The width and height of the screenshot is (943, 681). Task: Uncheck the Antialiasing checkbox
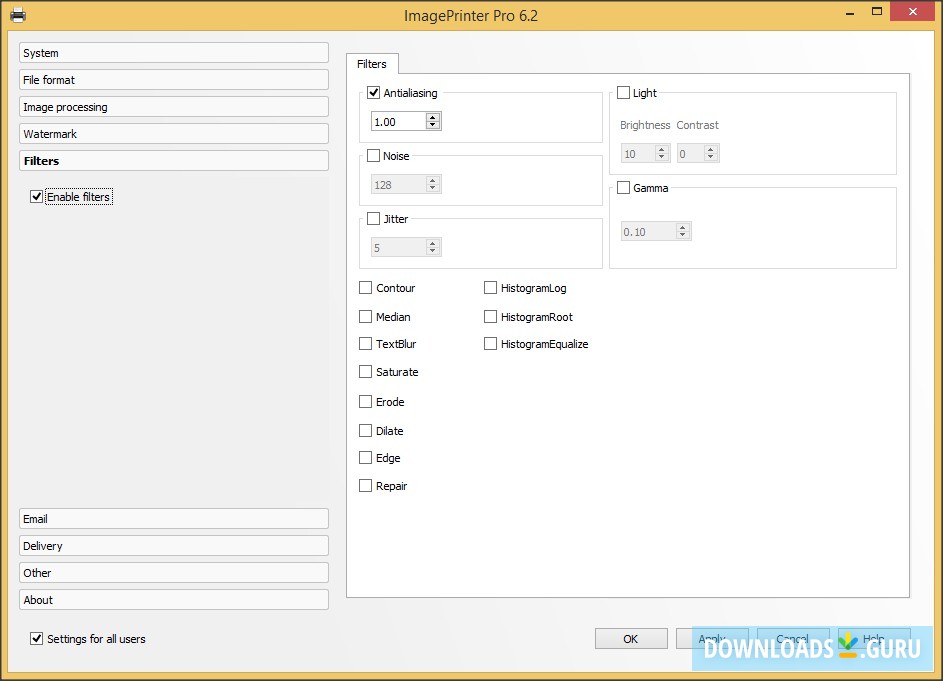point(373,93)
